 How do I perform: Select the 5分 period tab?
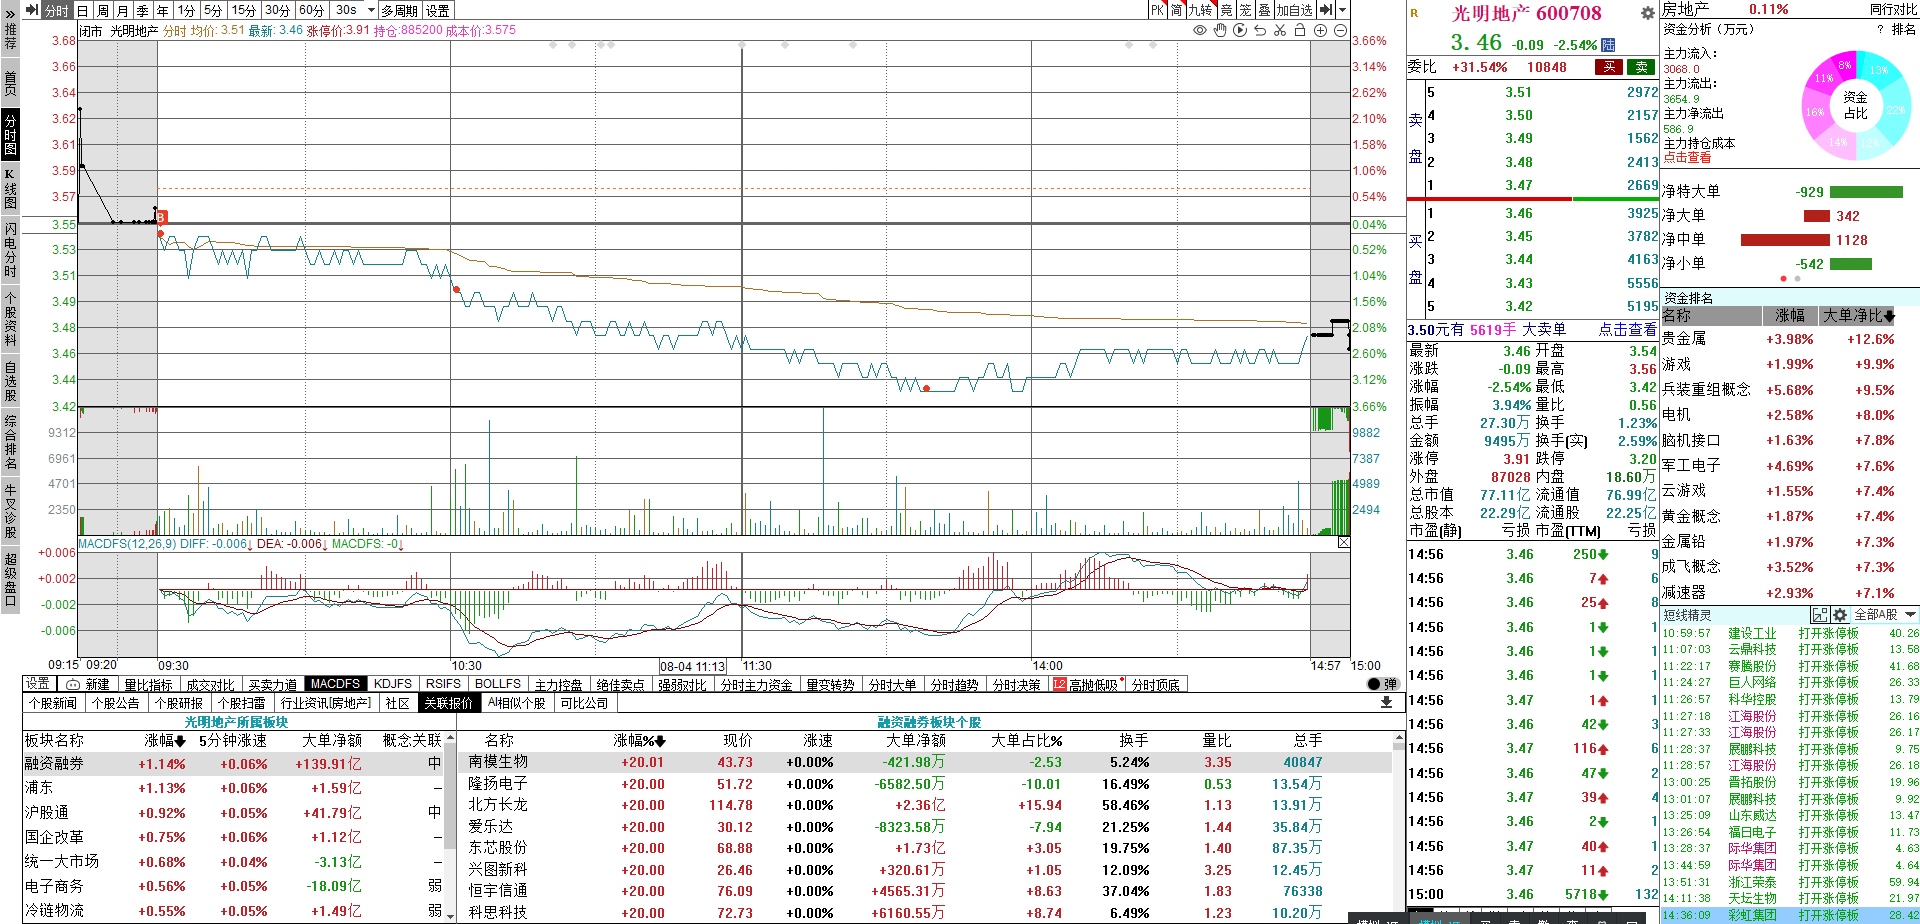(213, 10)
